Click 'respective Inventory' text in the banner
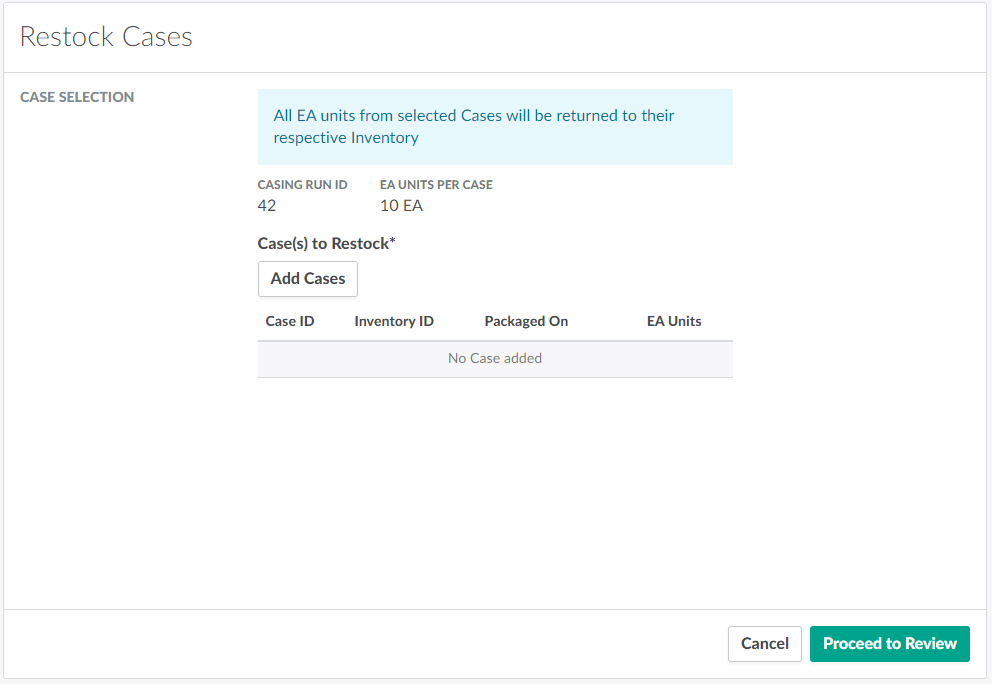992x684 pixels. pos(346,138)
